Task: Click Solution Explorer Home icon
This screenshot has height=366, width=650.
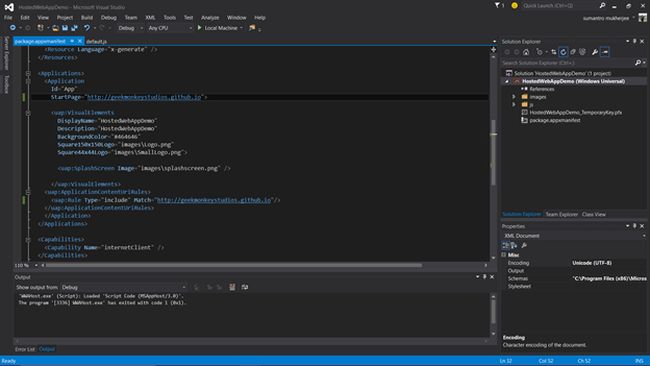Action: [526, 52]
